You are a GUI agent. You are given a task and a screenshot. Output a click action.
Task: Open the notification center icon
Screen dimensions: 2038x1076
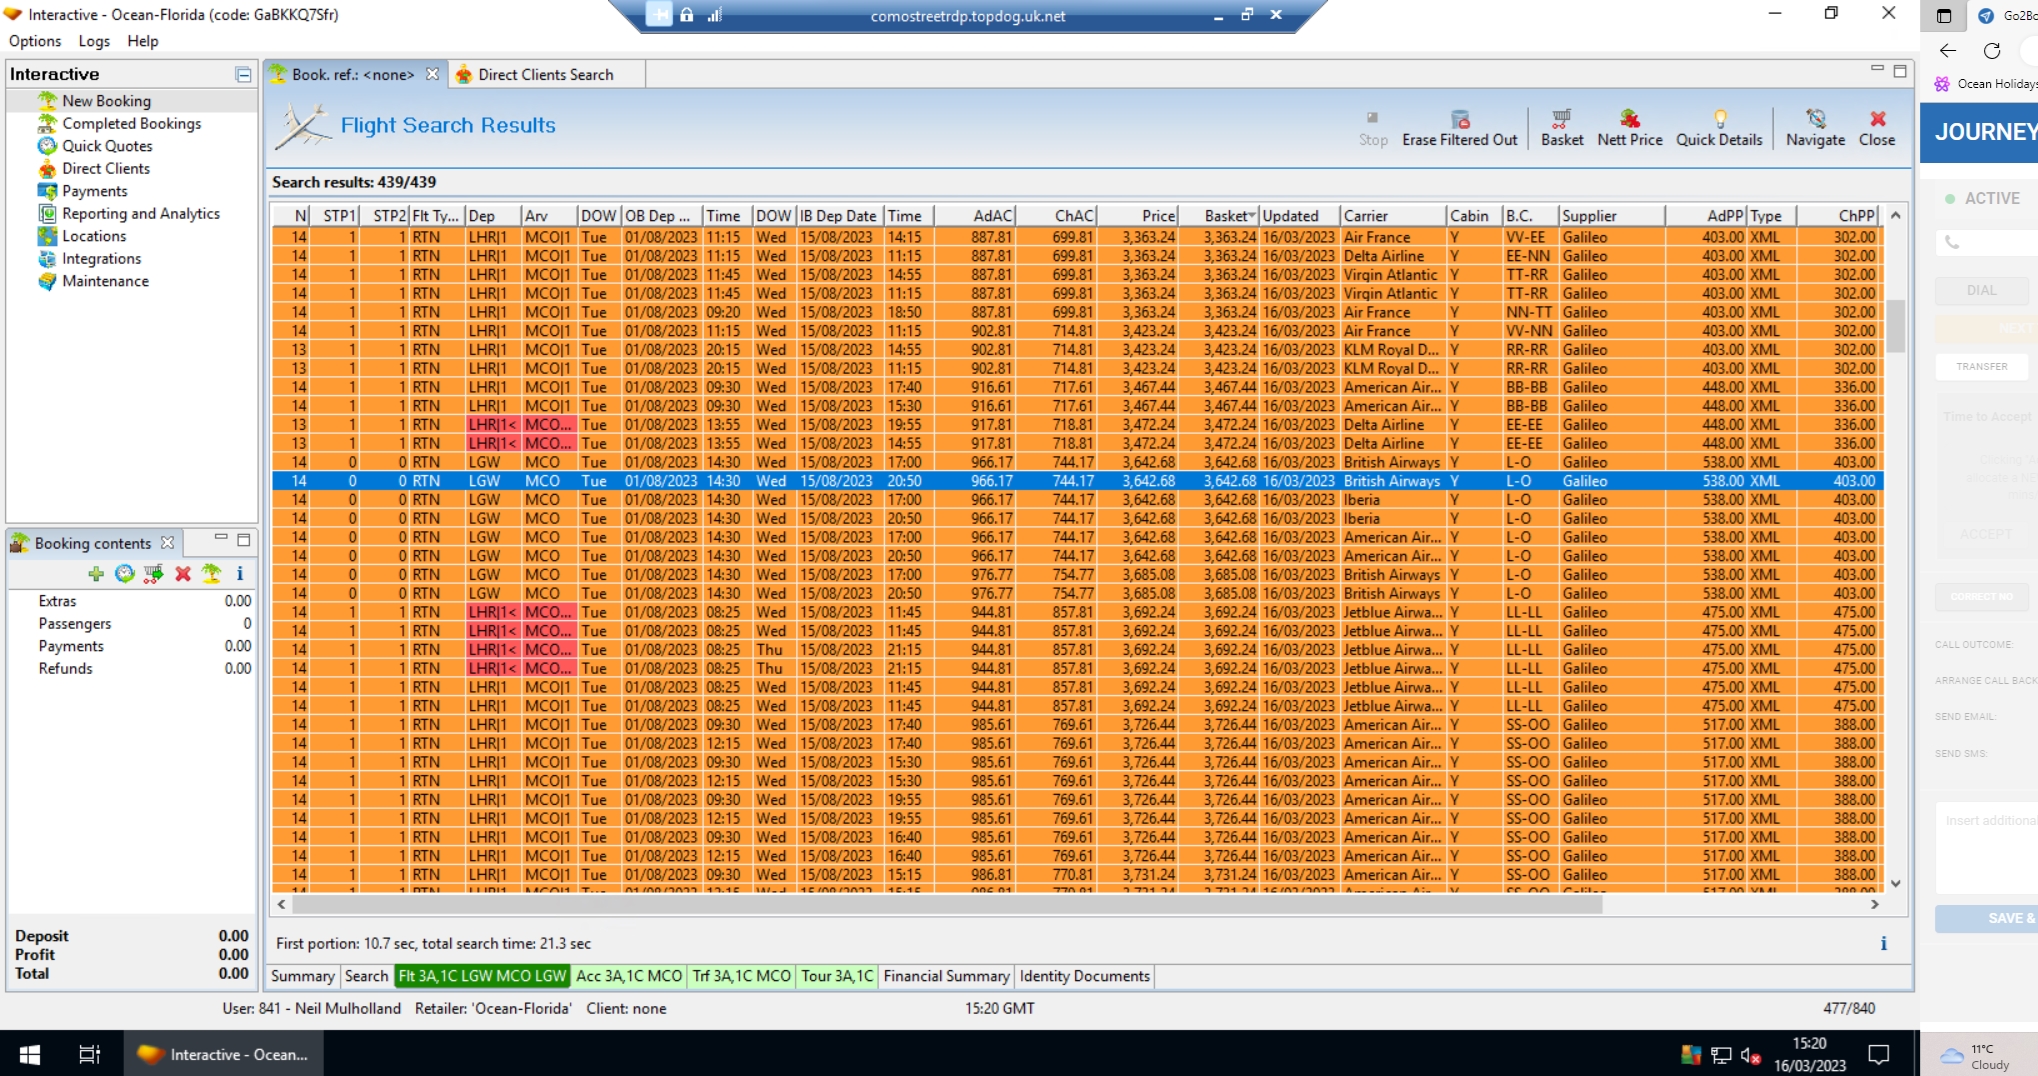pyautogui.click(x=1879, y=1054)
